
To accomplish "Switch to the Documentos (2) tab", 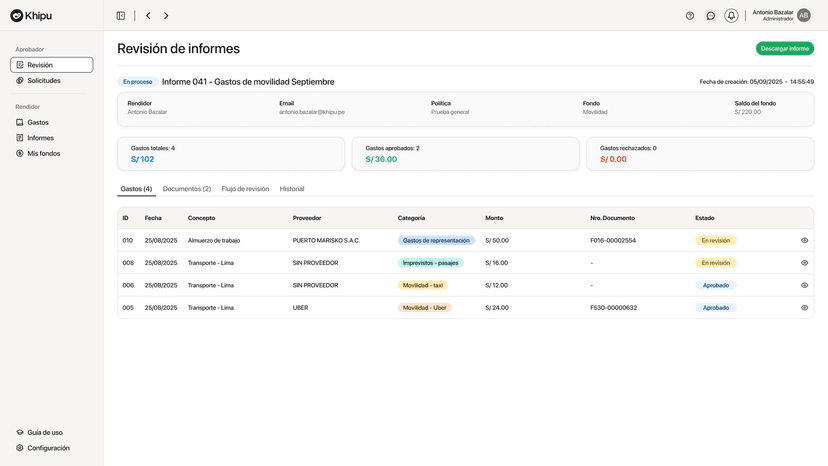I will coord(187,189).
